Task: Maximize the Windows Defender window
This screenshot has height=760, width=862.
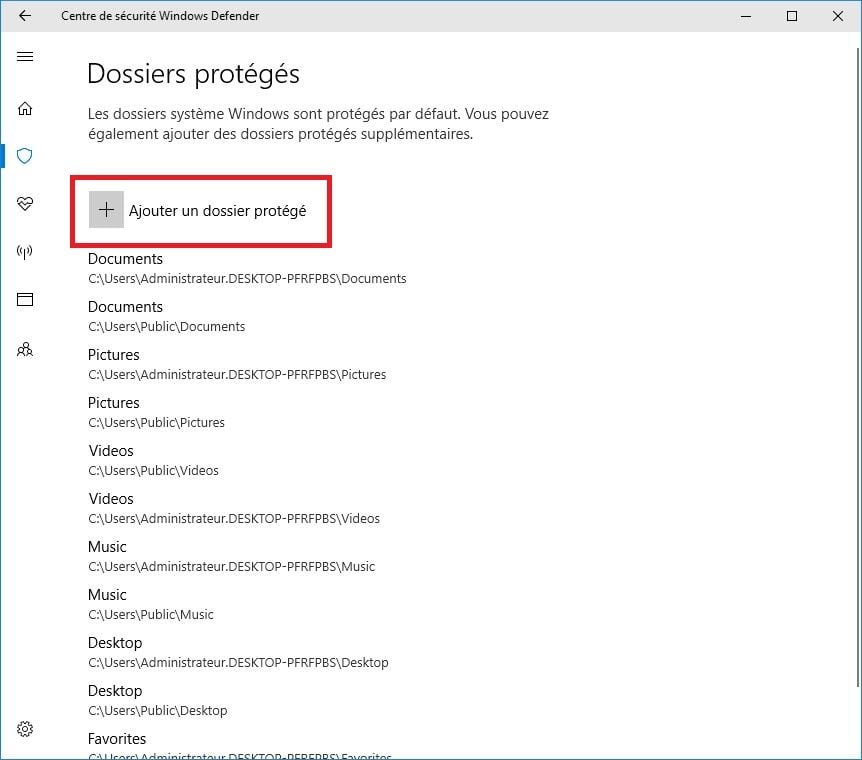Action: 792,16
